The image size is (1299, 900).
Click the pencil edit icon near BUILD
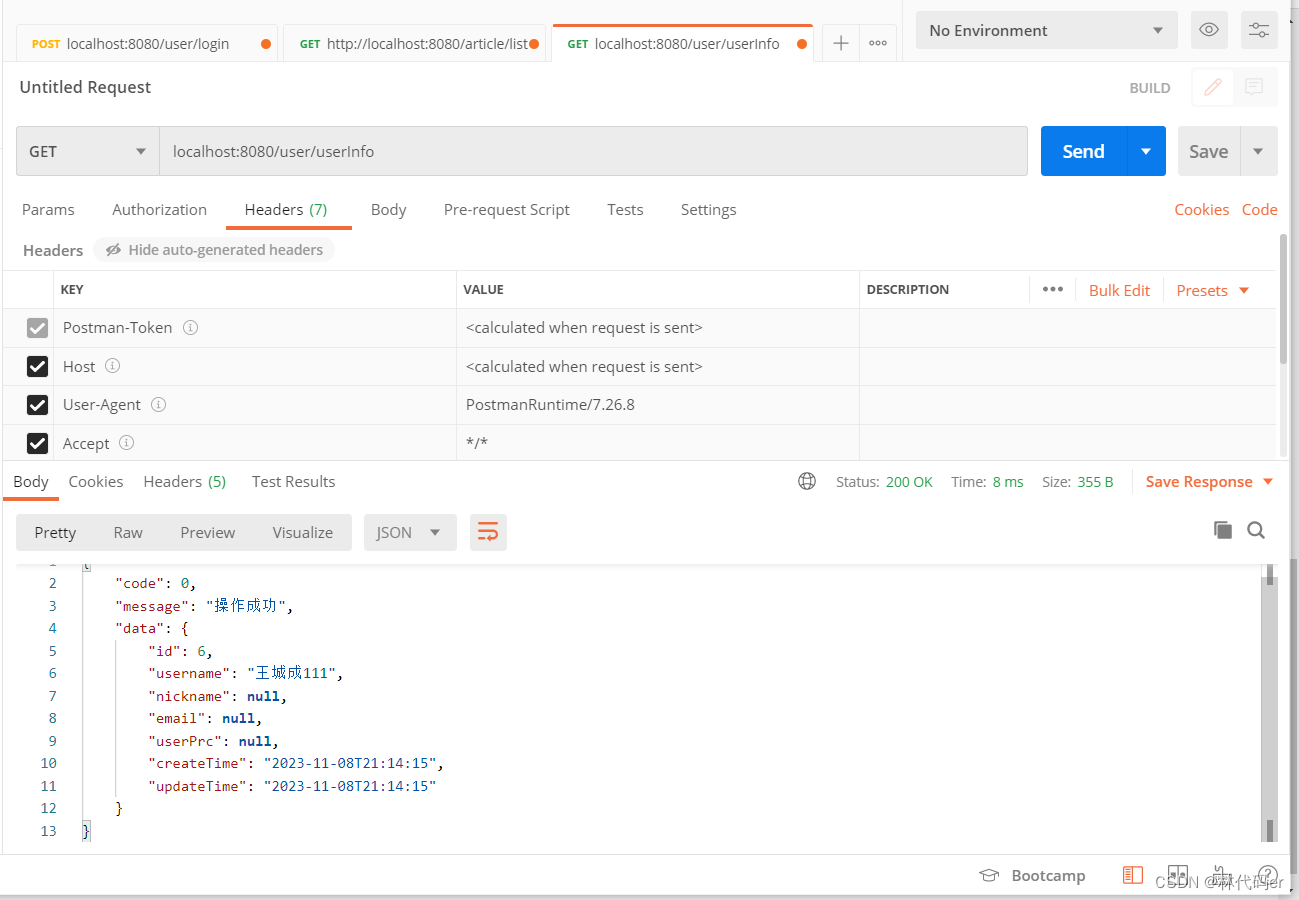pos(1213,87)
